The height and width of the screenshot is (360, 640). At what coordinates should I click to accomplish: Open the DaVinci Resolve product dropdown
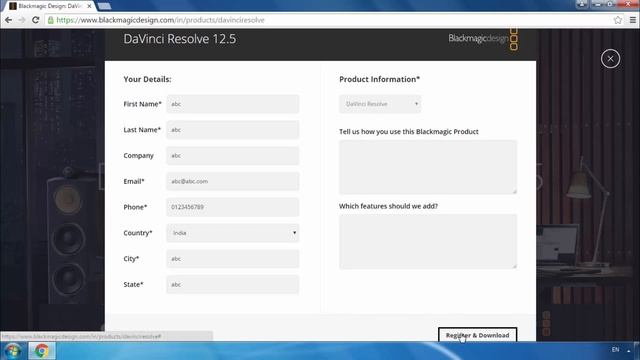(x=380, y=104)
